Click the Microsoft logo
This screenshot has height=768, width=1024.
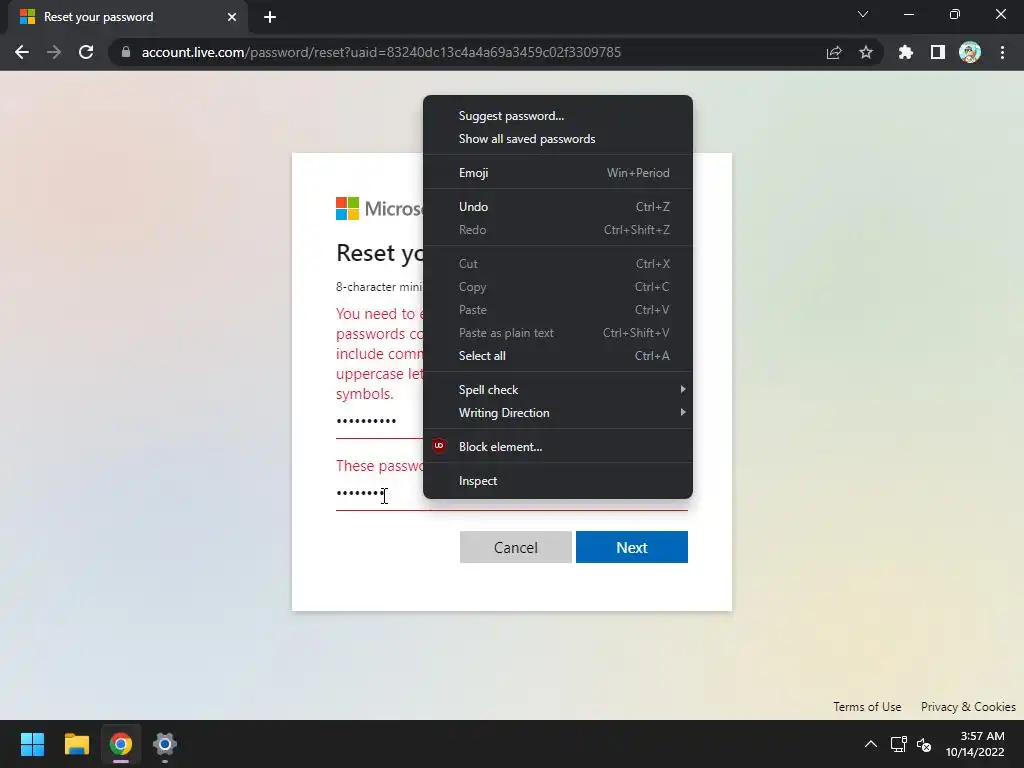(379, 208)
